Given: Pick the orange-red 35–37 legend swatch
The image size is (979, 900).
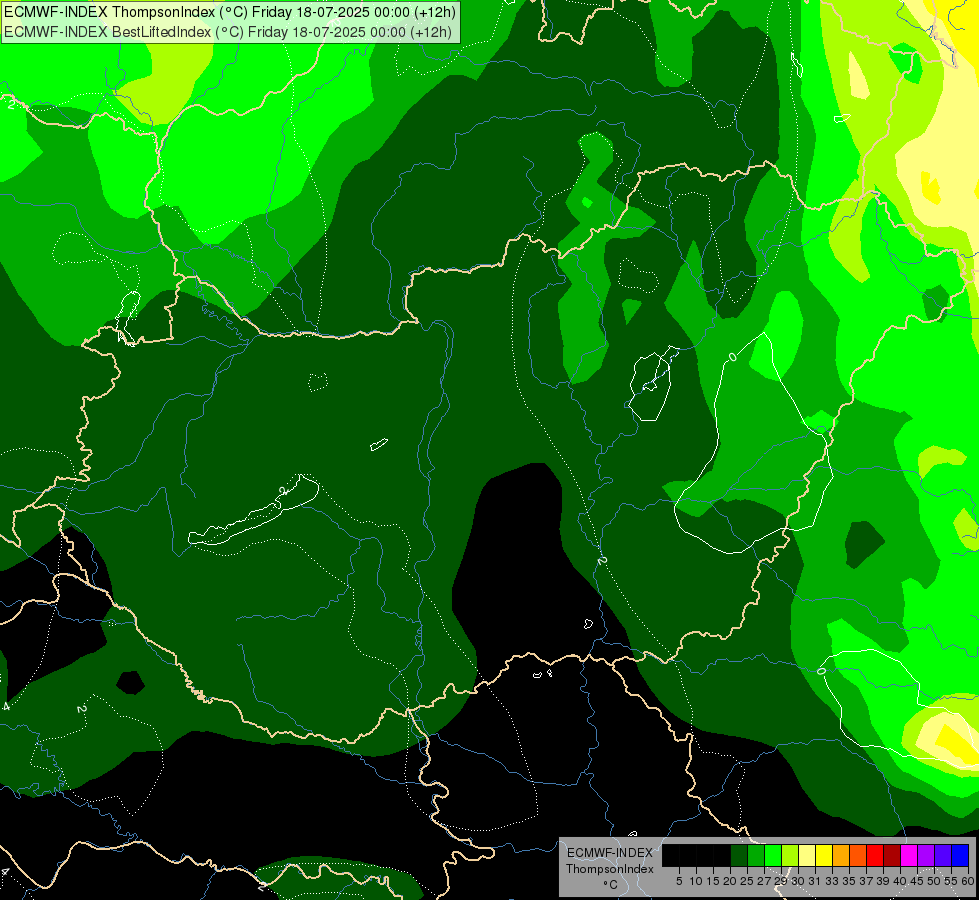Looking at the screenshot, I should pos(858,855).
